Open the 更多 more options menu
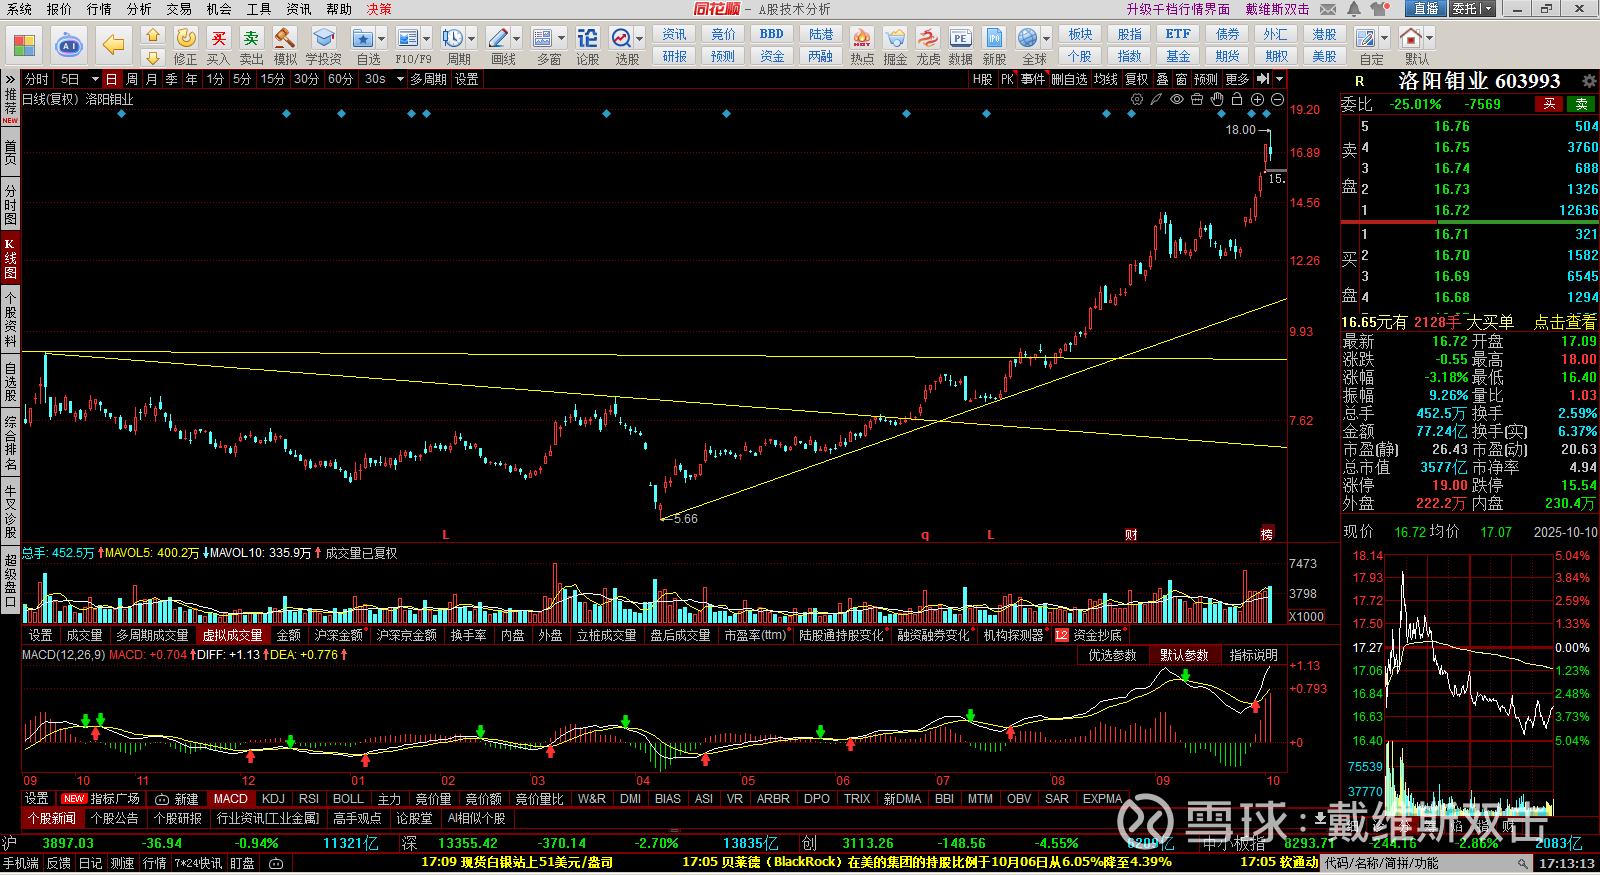Viewport: 1600px width, 875px height. (x=1237, y=79)
